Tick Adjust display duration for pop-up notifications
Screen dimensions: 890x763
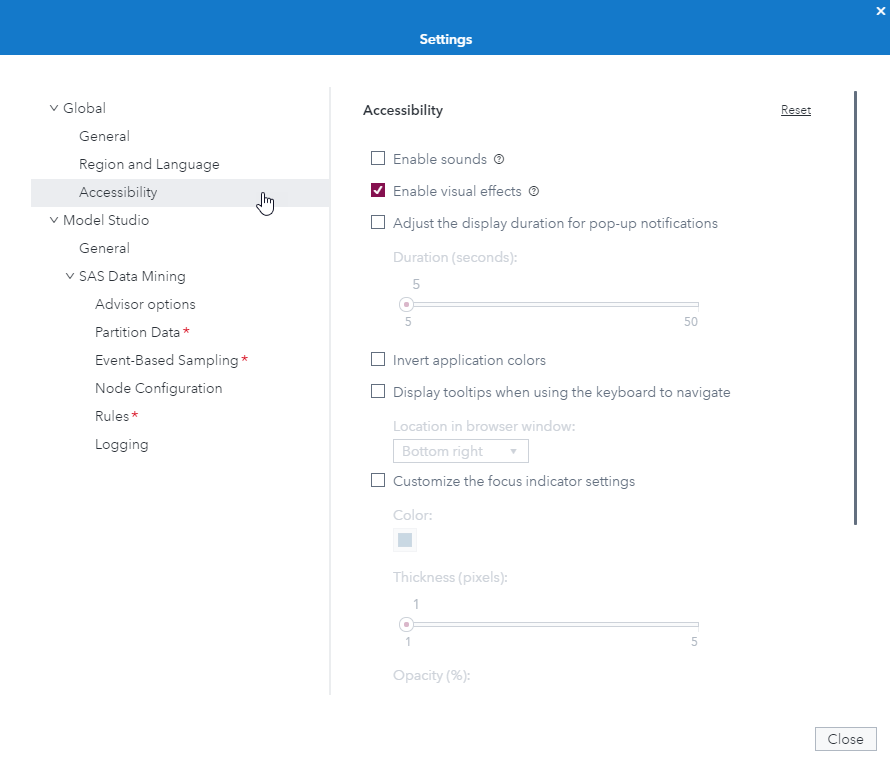tap(378, 223)
